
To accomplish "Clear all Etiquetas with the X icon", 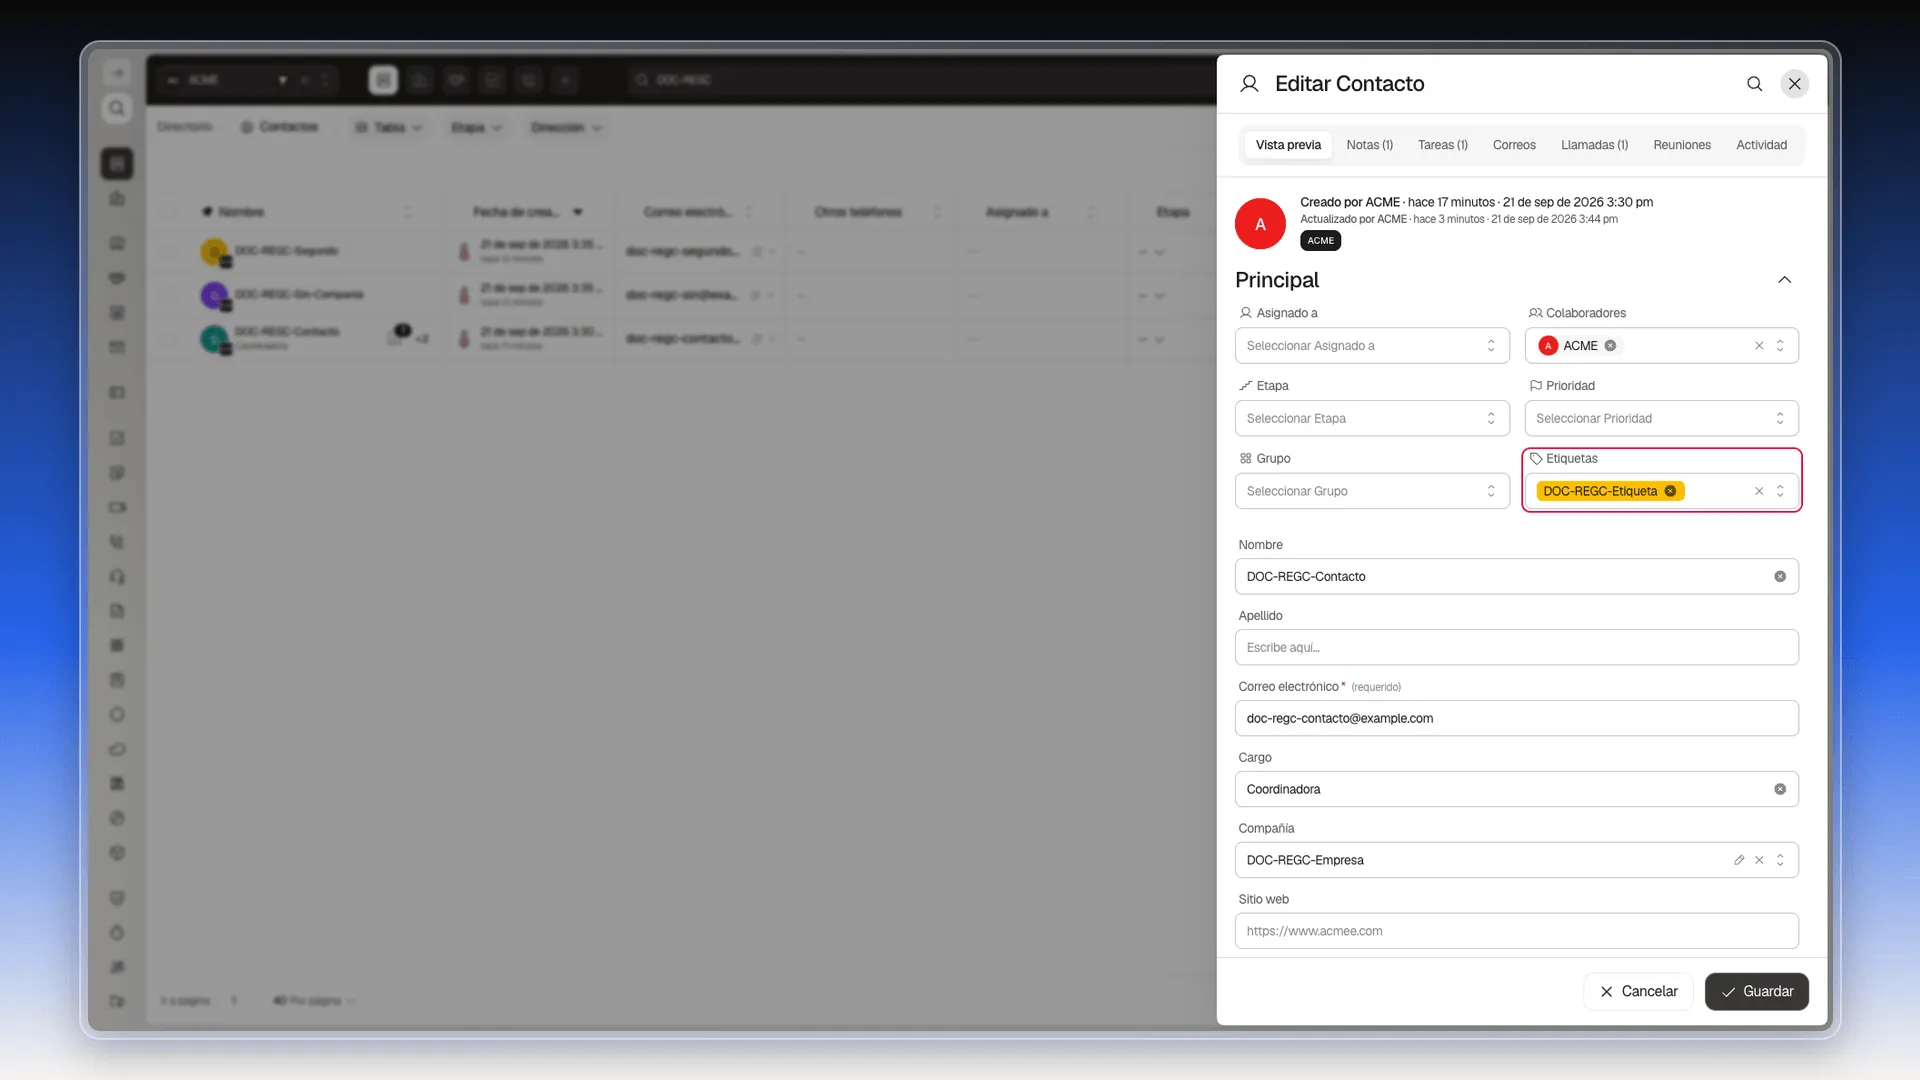I will point(1759,491).
